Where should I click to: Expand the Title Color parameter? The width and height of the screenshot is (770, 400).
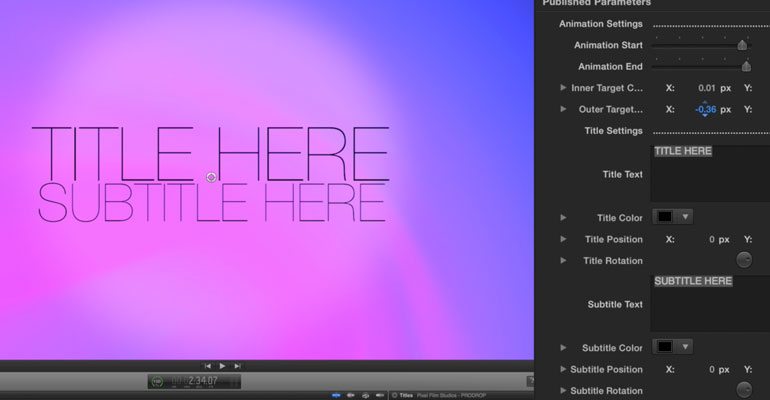tap(563, 217)
